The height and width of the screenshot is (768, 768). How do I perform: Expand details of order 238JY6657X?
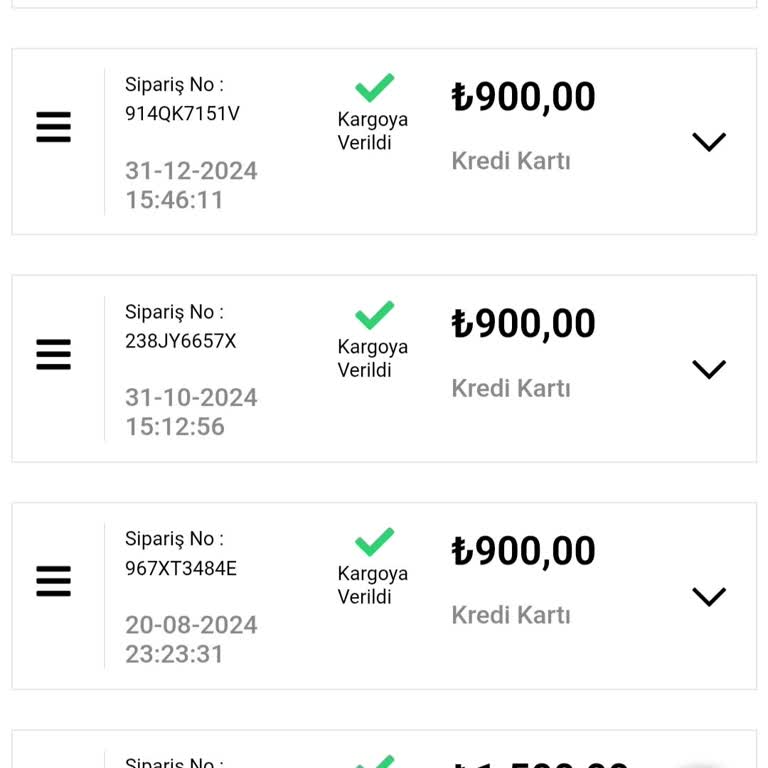tap(708, 369)
